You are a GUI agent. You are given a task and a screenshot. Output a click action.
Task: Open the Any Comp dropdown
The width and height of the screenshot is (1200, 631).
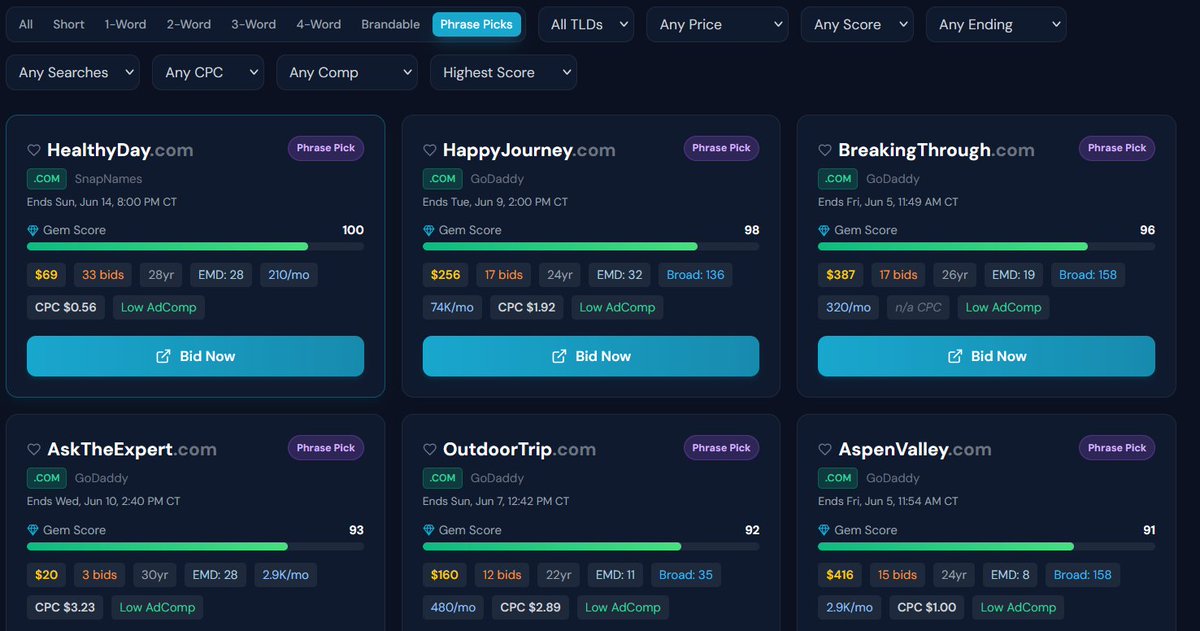[x=347, y=72]
